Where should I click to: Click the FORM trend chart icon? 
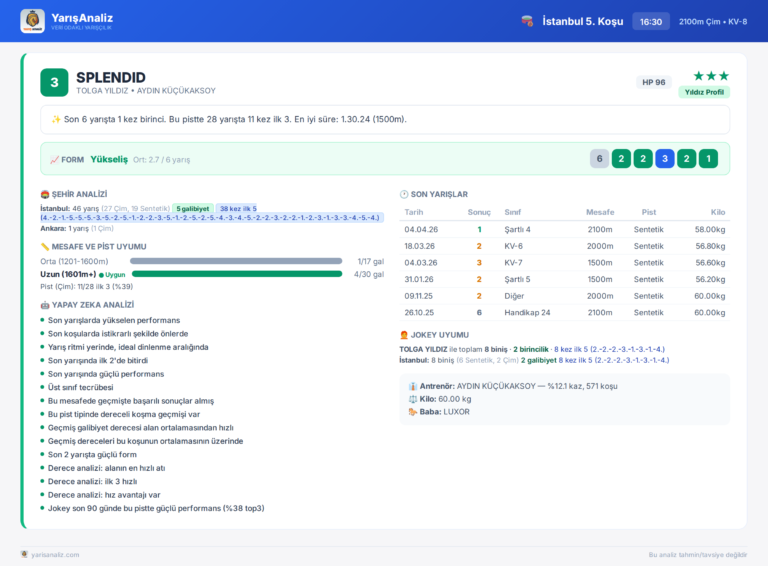click(x=54, y=160)
